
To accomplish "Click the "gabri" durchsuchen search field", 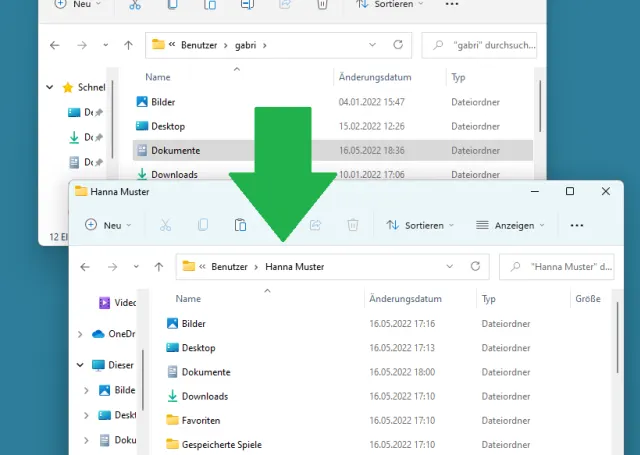I will pos(479,45).
